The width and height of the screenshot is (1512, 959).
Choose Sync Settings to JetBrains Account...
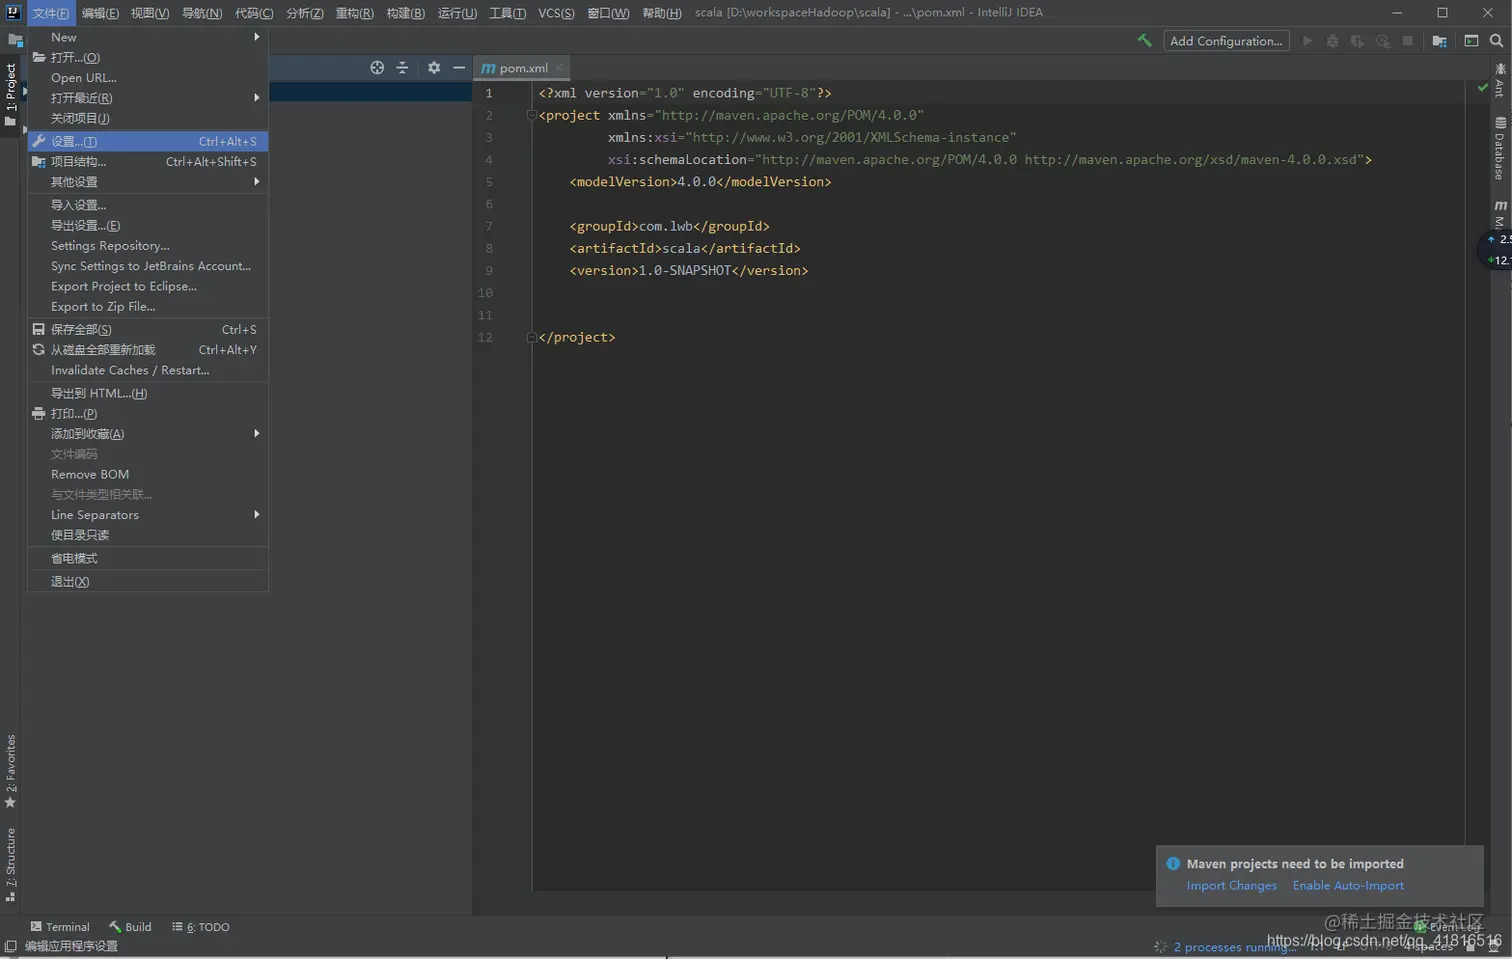148,266
